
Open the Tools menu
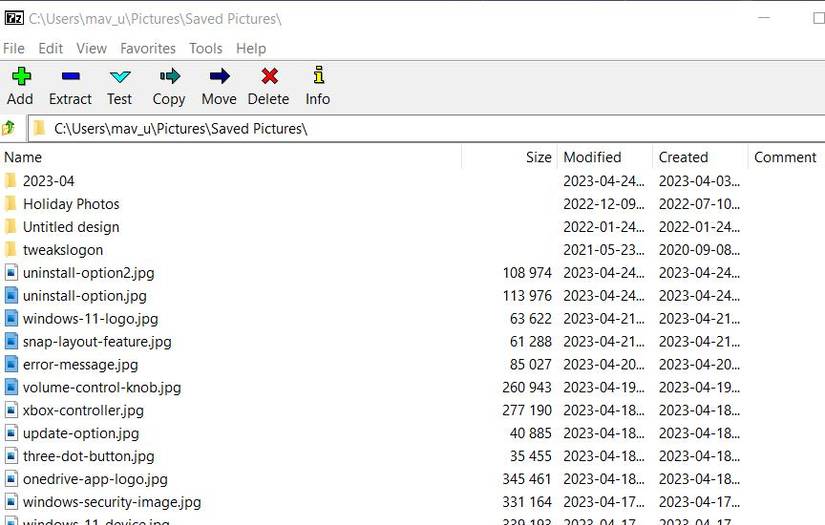206,48
